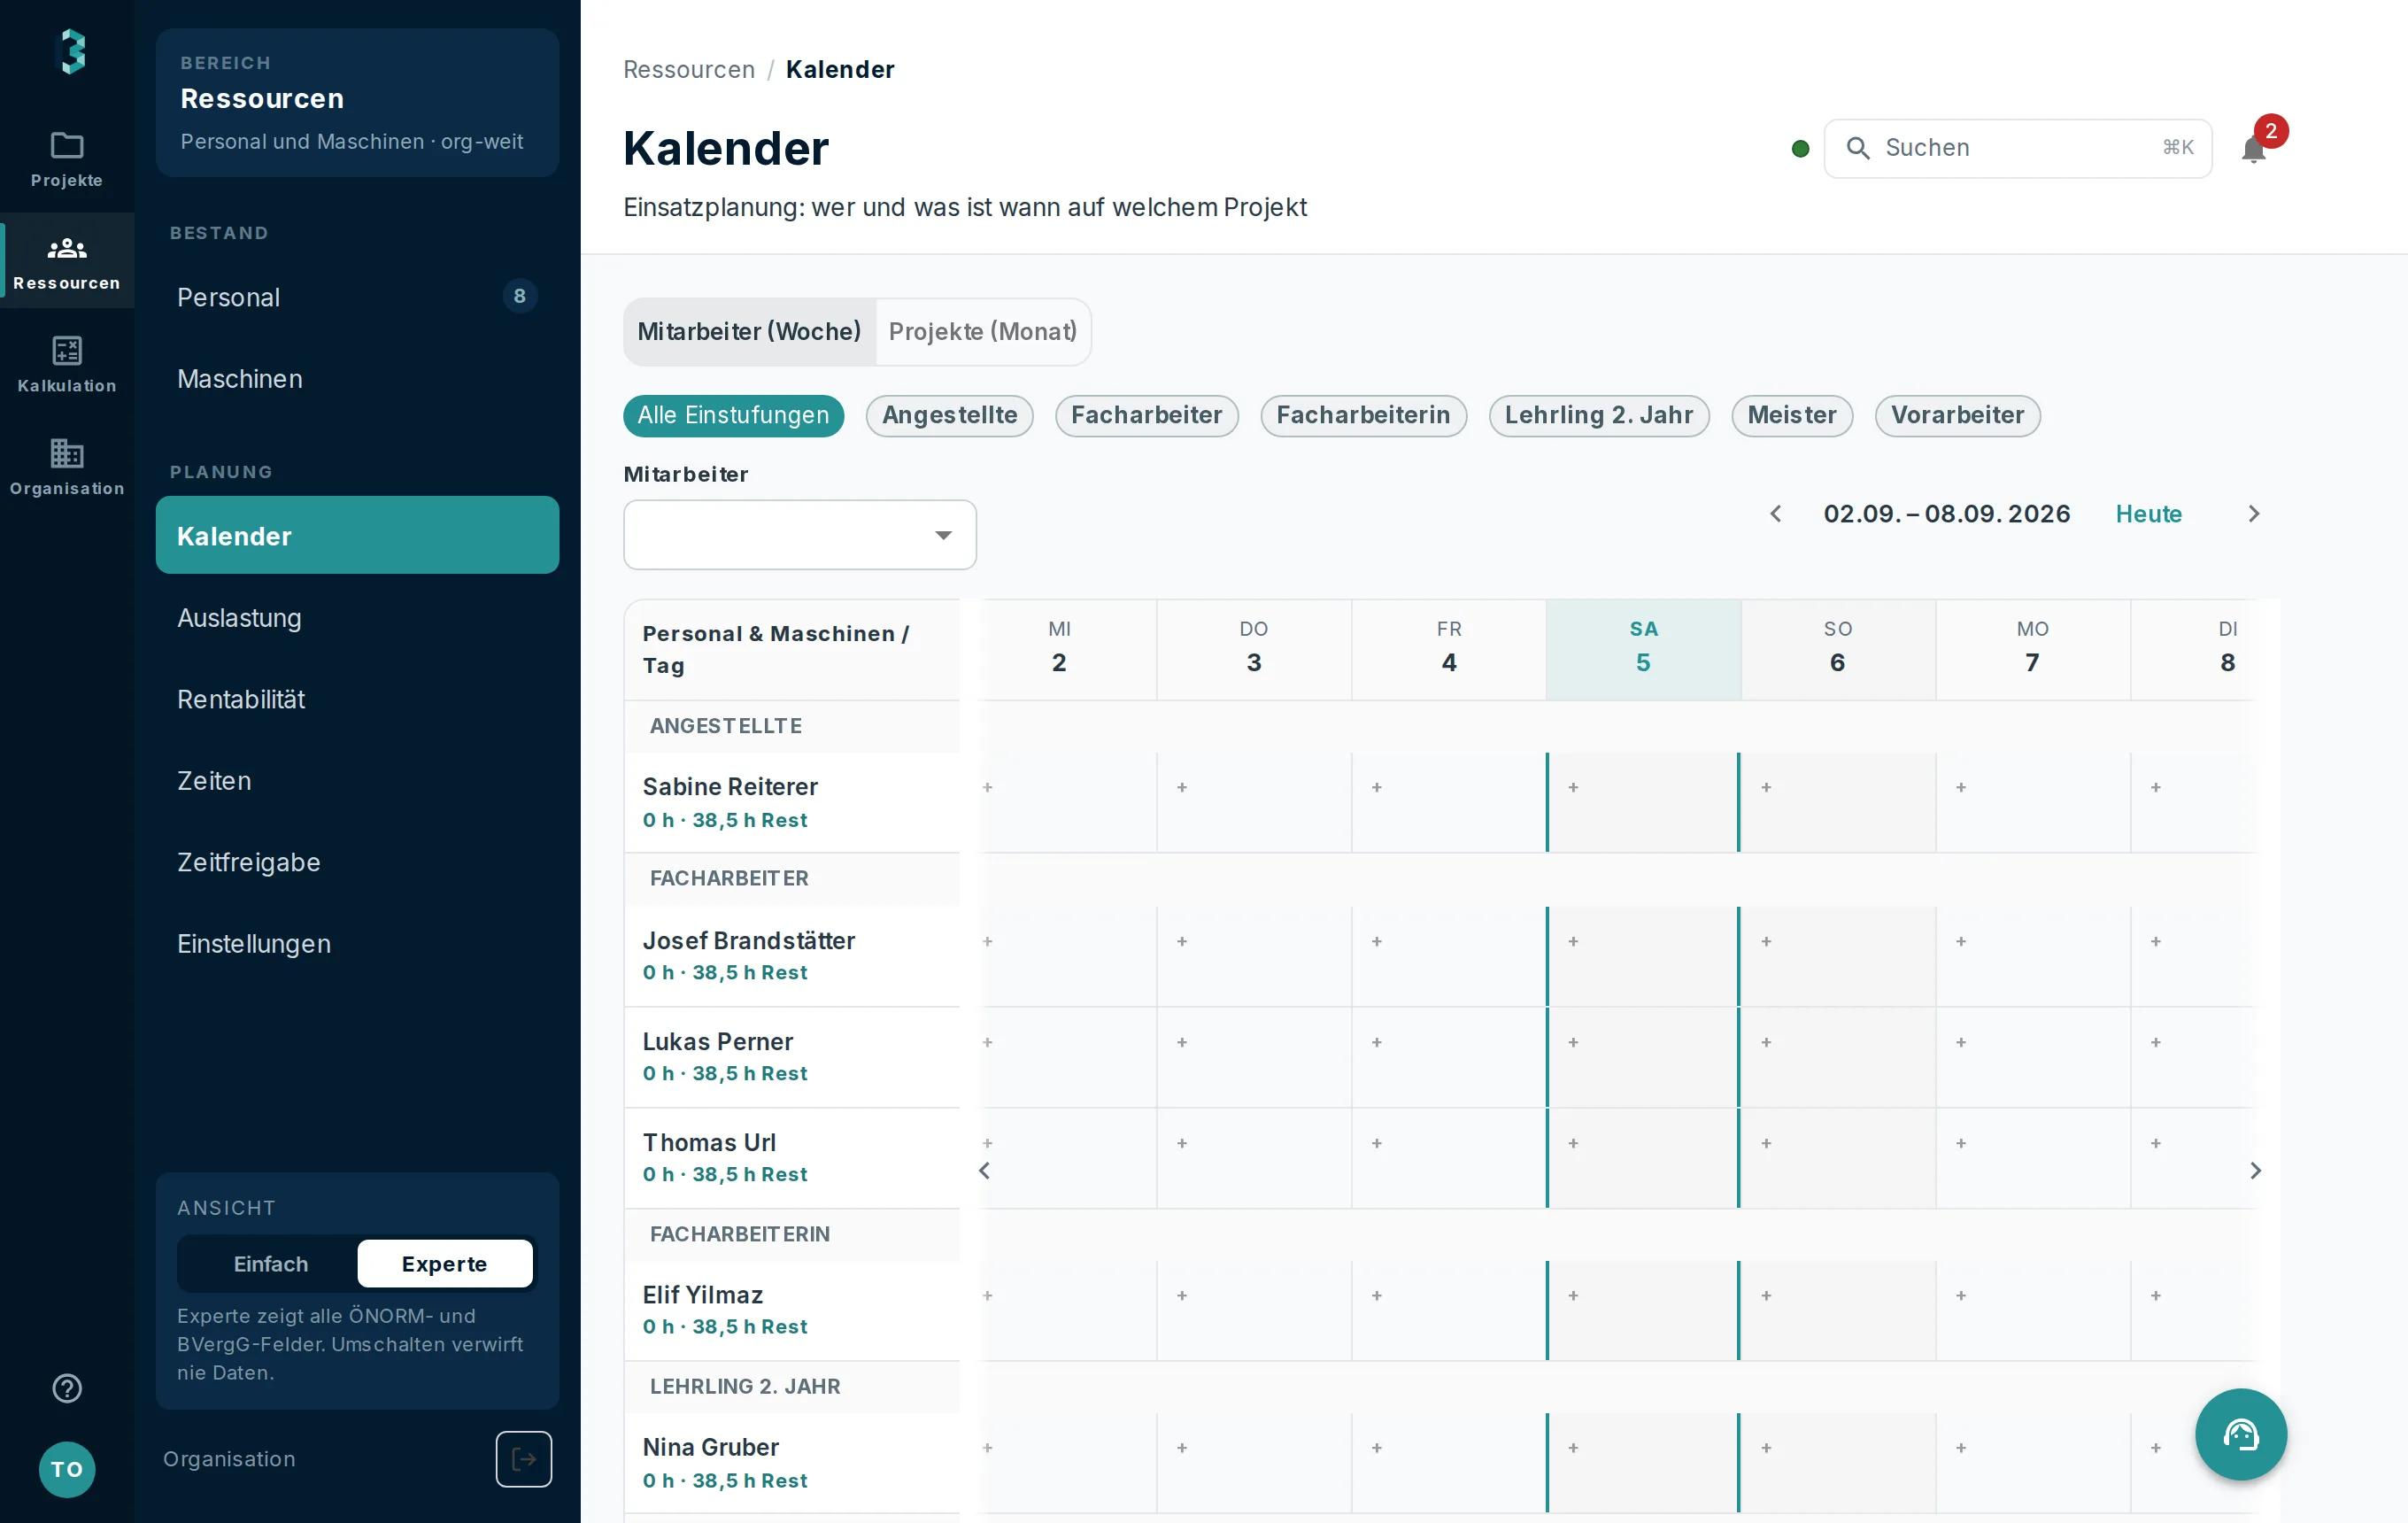
Task: Open Auslastung in the sidebar
Action: [x=357, y=618]
